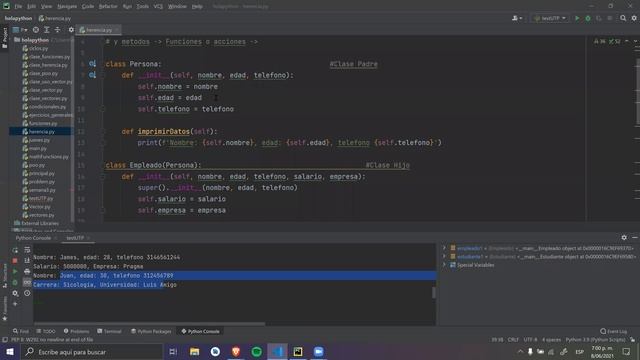The height and width of the screenshot is (360, 640).
Task: Open ciclos.py in the project tree
Action: tap(38, 48)
